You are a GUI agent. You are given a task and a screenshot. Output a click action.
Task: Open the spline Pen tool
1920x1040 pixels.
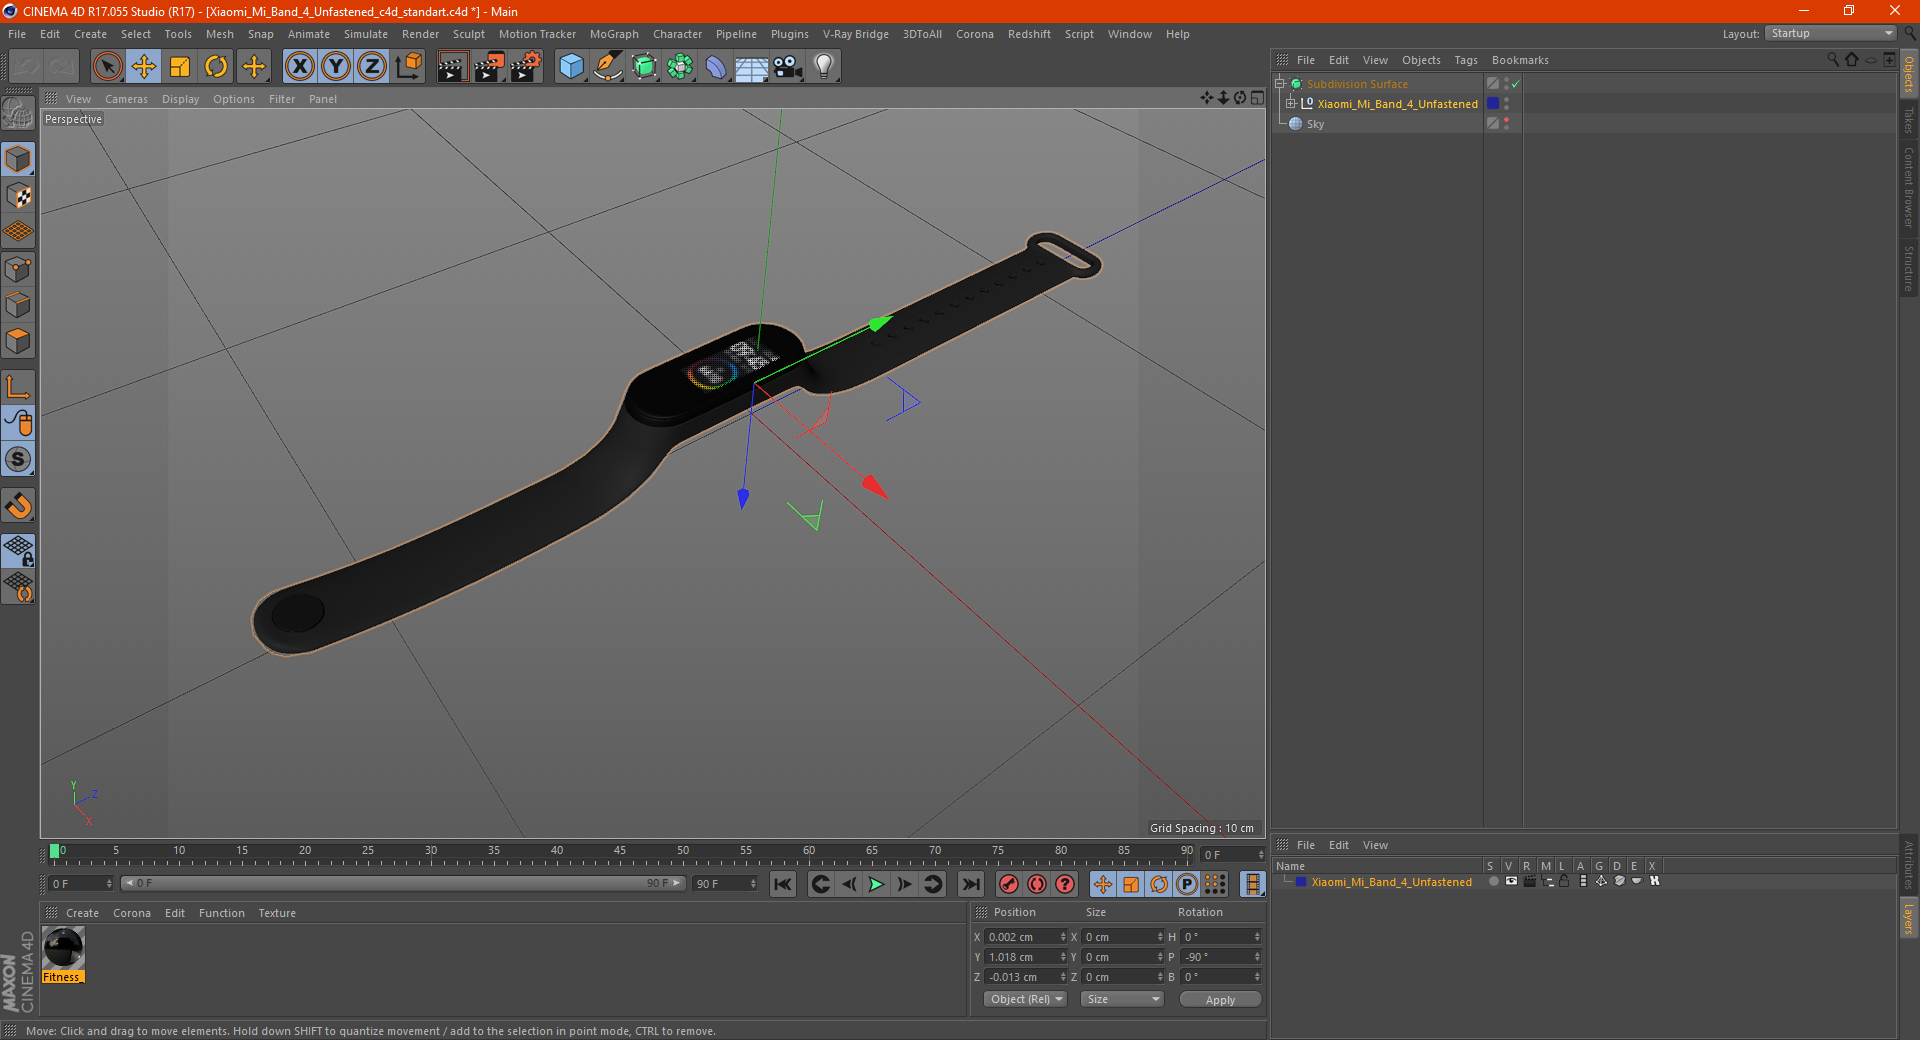tap(608, 67)
